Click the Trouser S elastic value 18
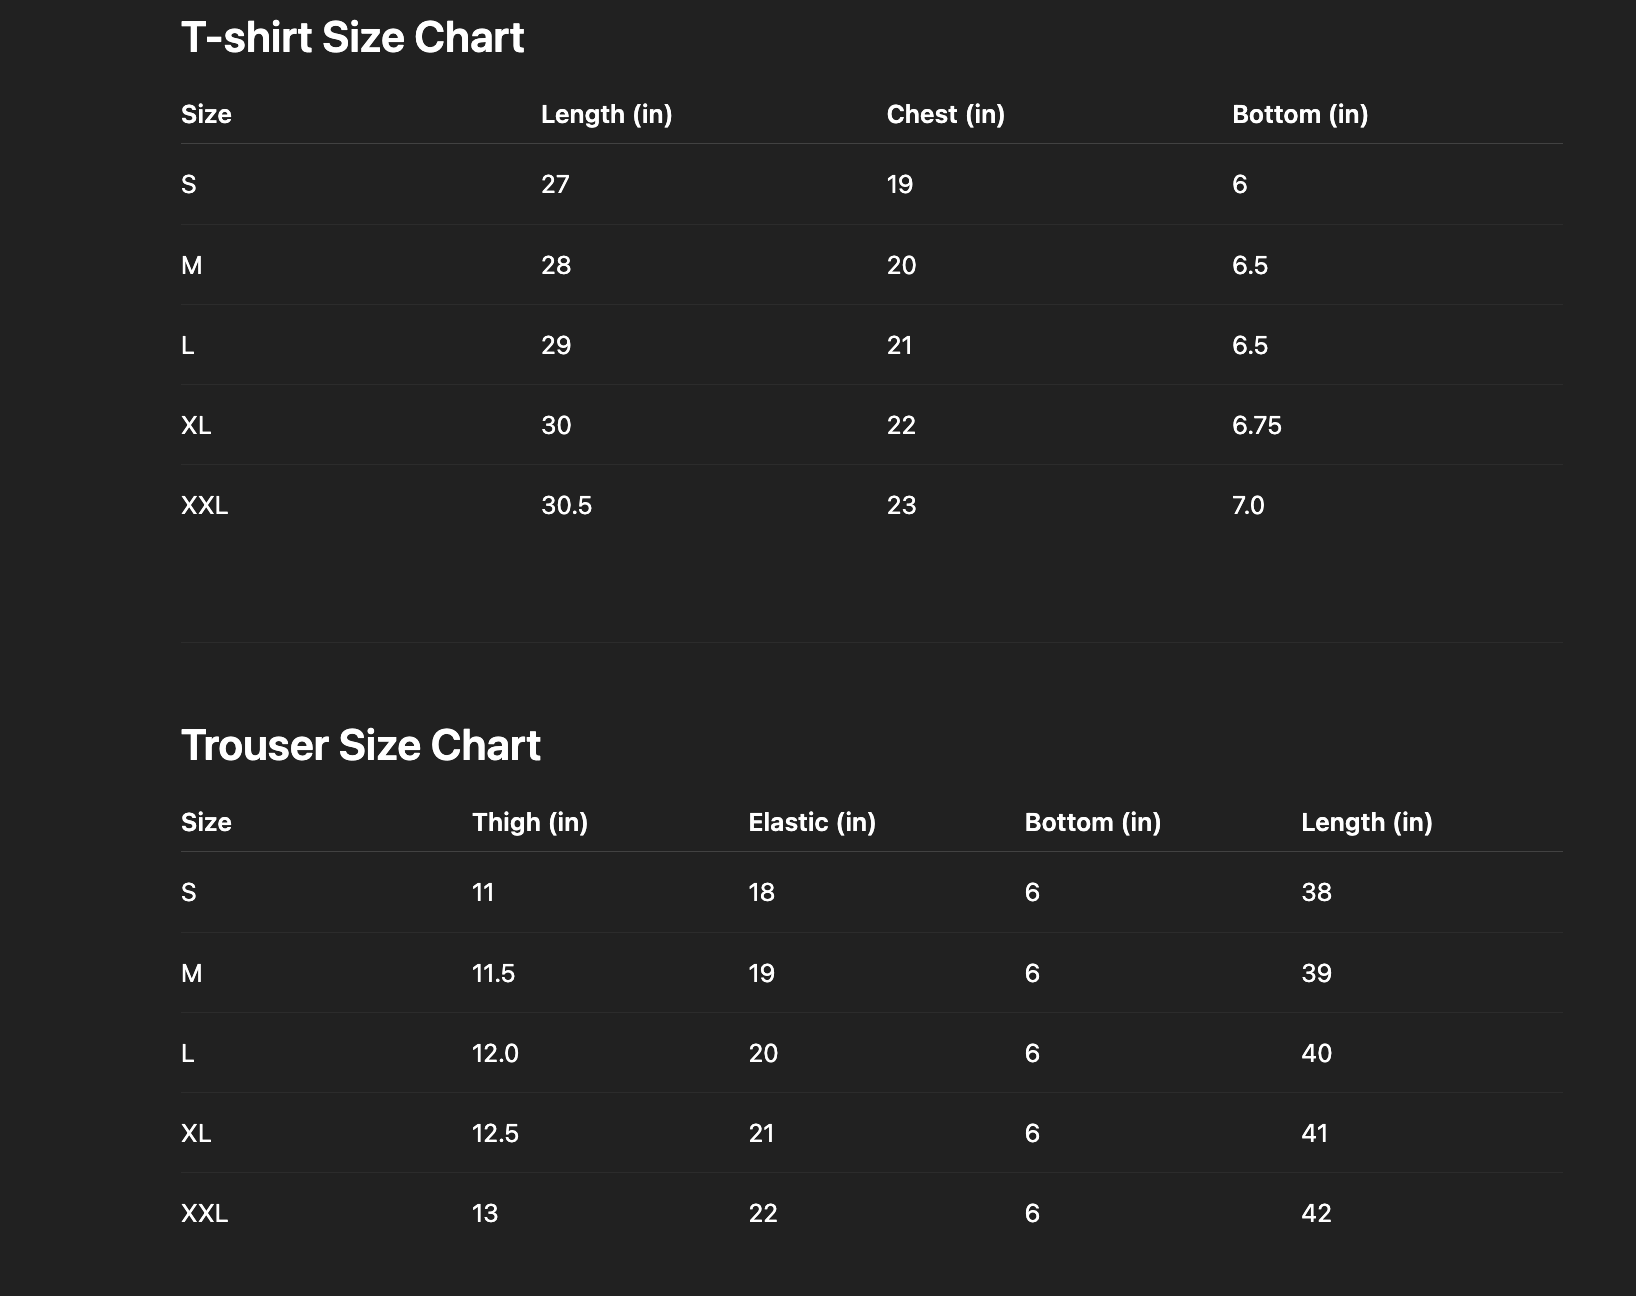The image size is (1636, 1296). 761,893
